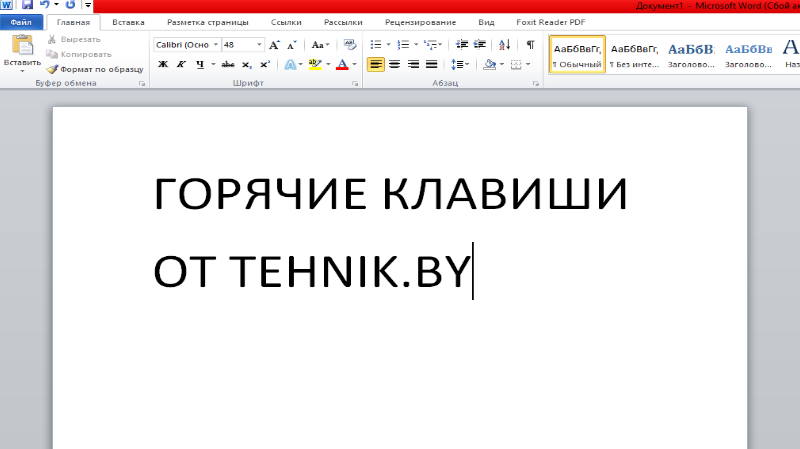This screenshot has height=449, width=800.
Task: Open the Буфер обмена dialog launcher
Action: click(142, 84)
